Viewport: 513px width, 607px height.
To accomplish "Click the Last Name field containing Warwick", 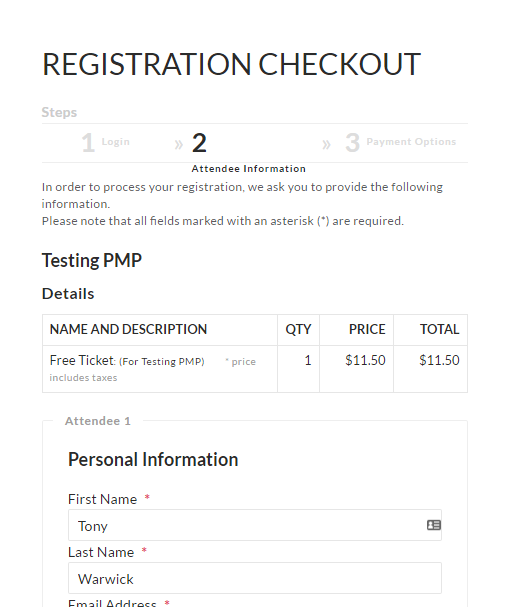I will [255, 578].
